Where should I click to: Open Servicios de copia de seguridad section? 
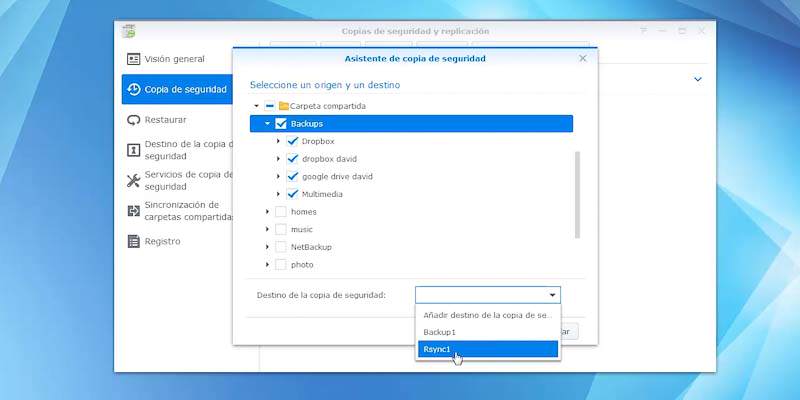(x=177, y=181)
